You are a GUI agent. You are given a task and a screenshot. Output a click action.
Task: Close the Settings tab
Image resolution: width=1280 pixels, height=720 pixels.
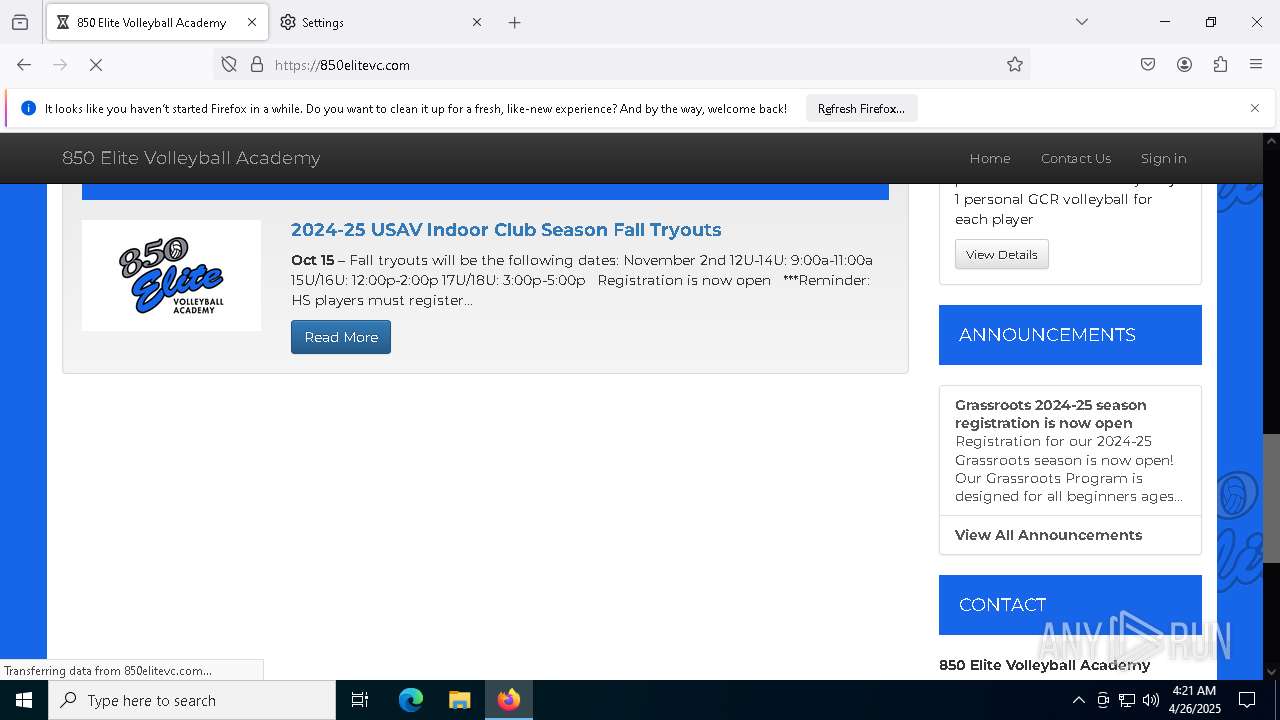(477, 22)
